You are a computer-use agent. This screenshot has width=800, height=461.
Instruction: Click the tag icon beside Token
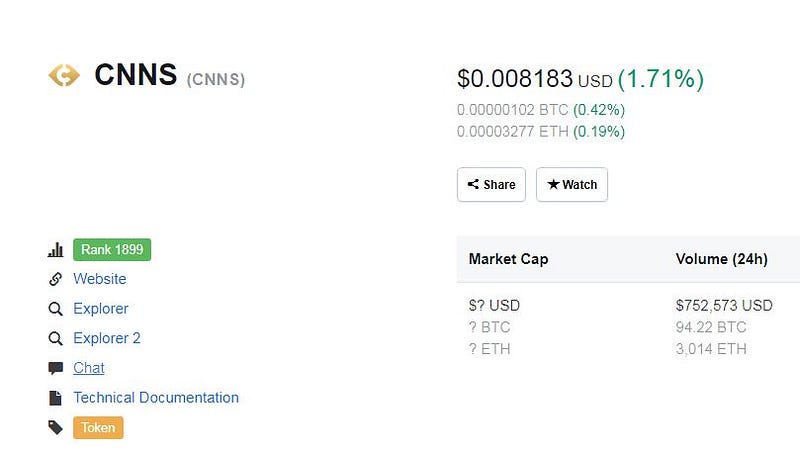click(56, 427)
